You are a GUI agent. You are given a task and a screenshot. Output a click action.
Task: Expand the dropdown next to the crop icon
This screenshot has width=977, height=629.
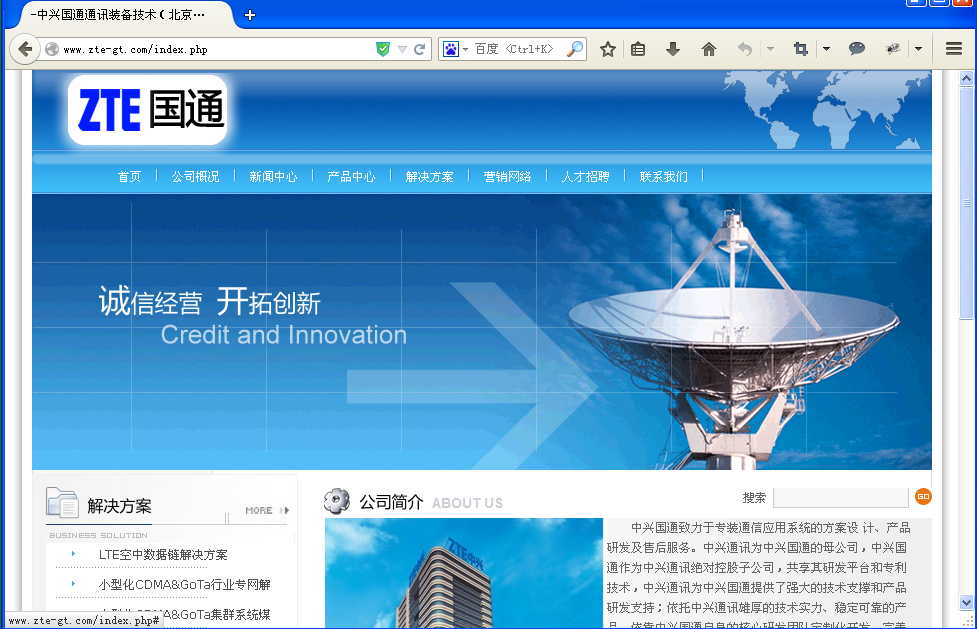(826, 49)
